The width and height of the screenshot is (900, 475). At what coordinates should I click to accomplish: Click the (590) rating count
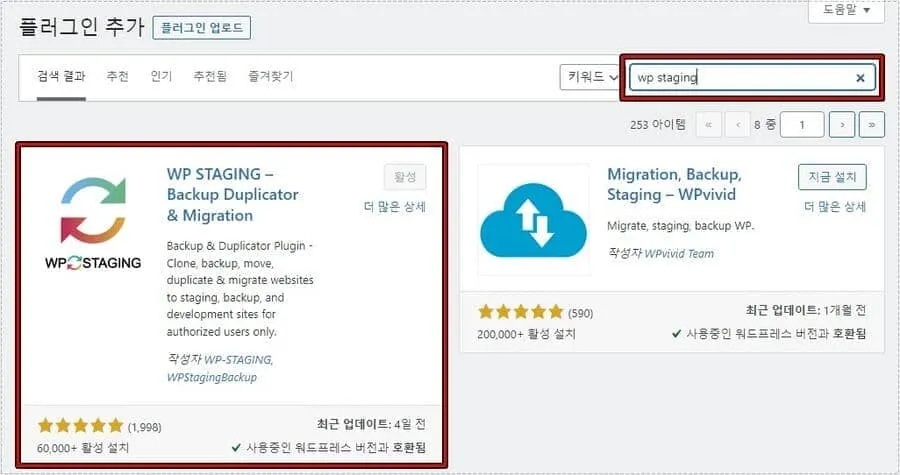[580, 313]
